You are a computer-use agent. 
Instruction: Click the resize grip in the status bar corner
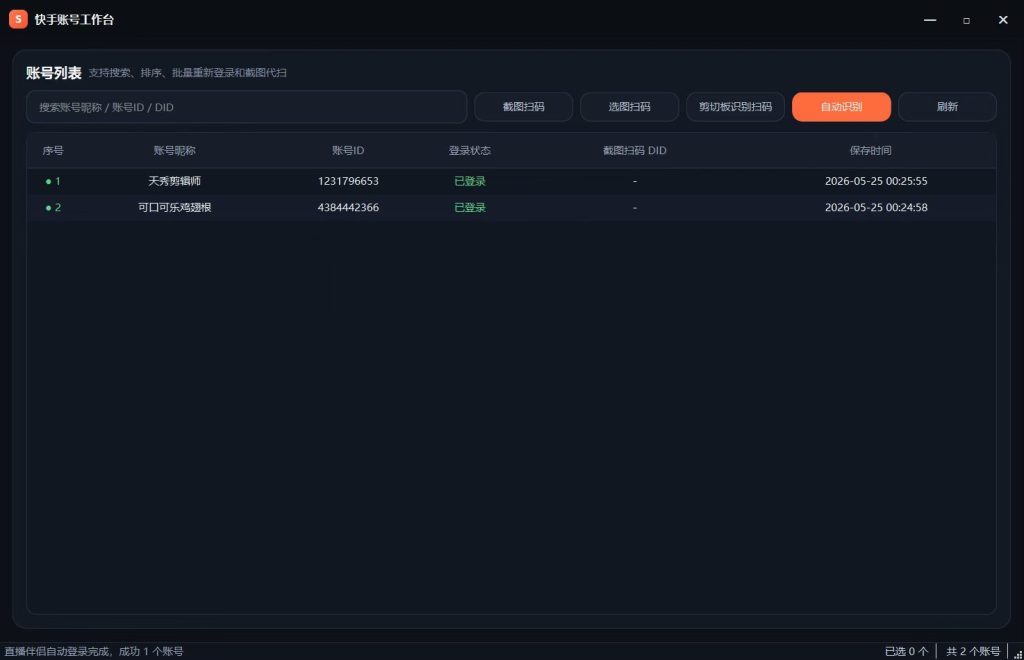[x=1017, y=654]
